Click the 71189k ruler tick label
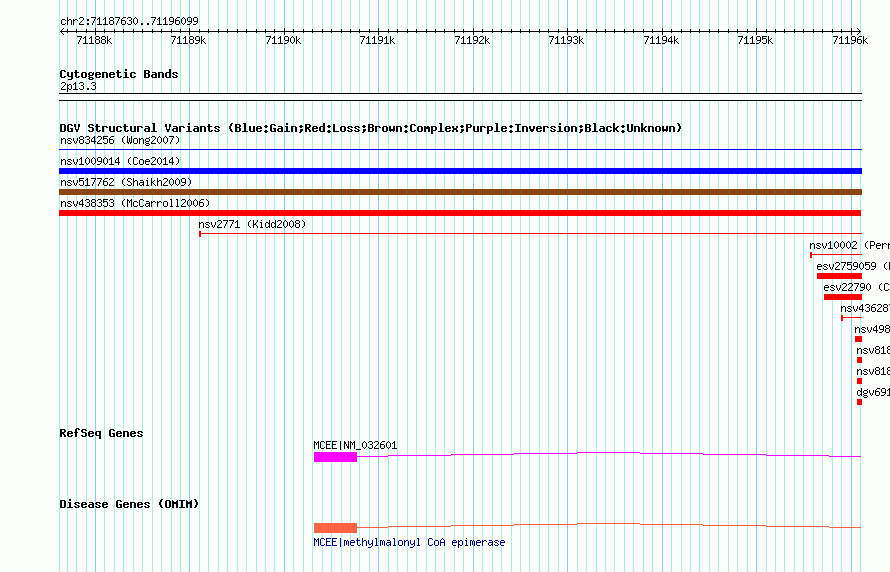This screenshot has height=572, width=890. [x=188, y=40]
